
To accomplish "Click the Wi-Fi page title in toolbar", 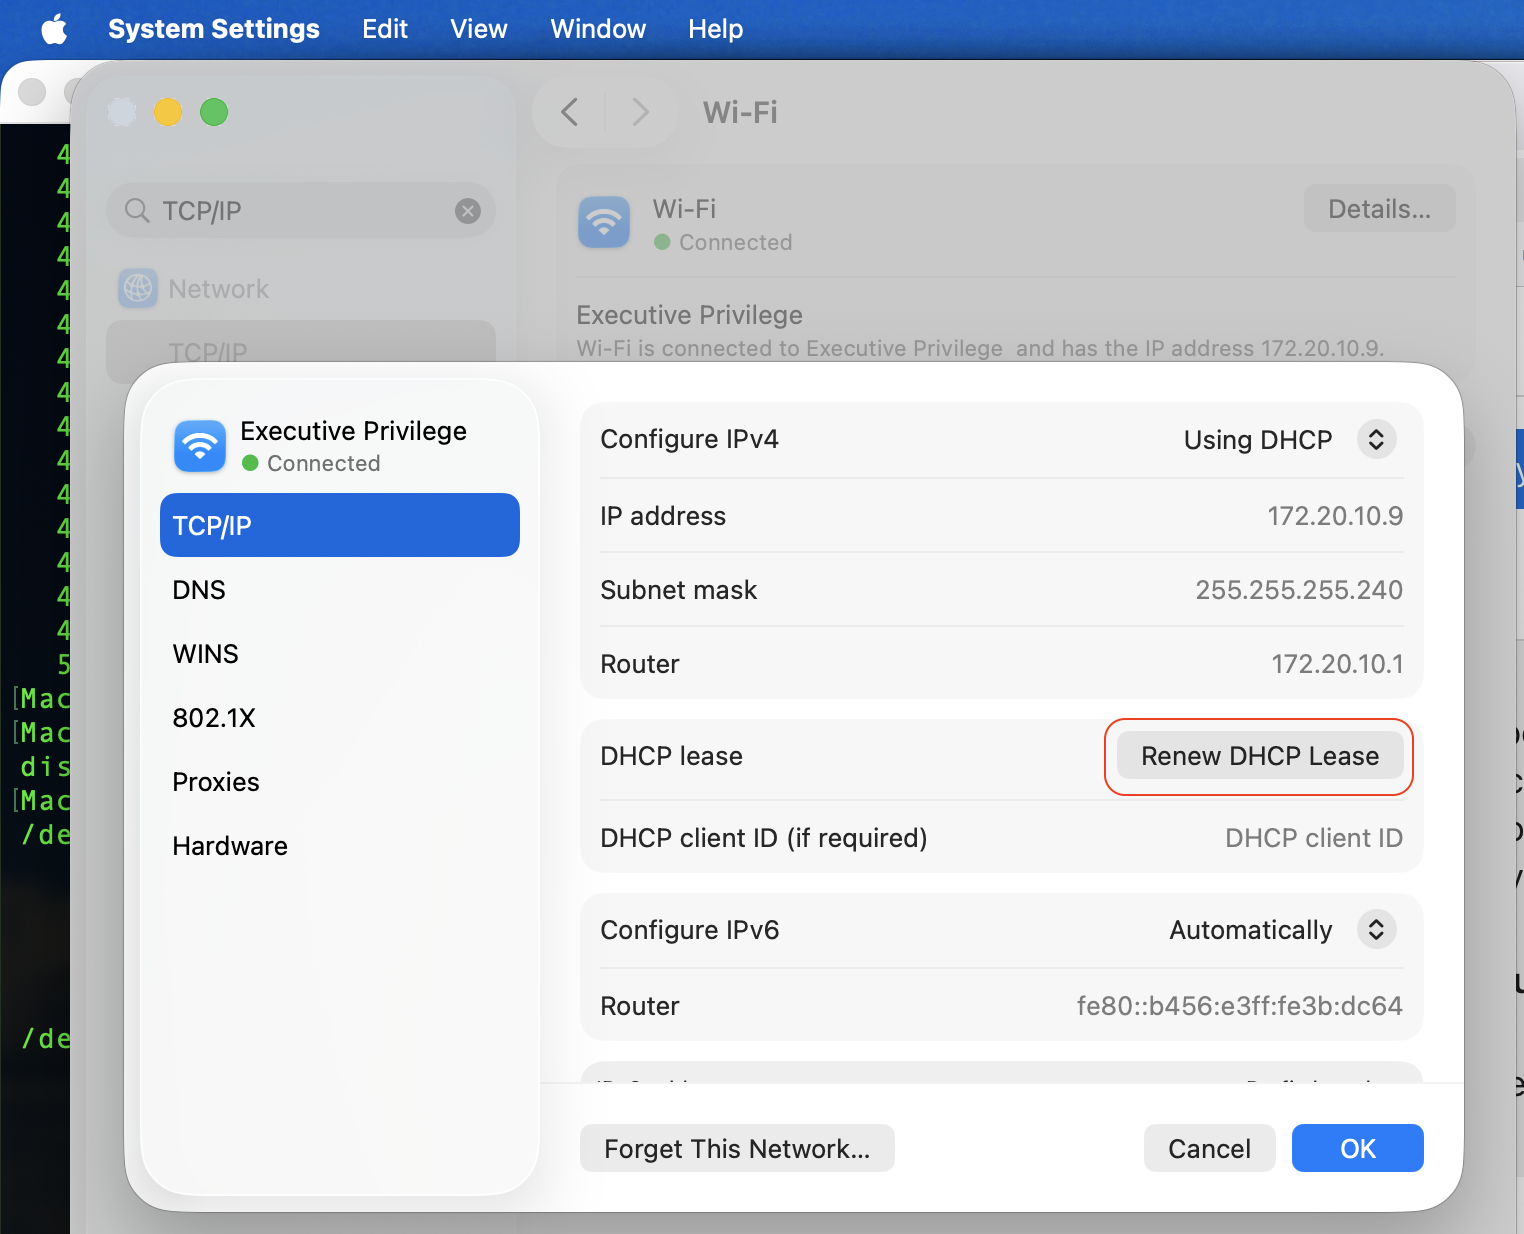I will pyautogui.click(x=740, y=112).
